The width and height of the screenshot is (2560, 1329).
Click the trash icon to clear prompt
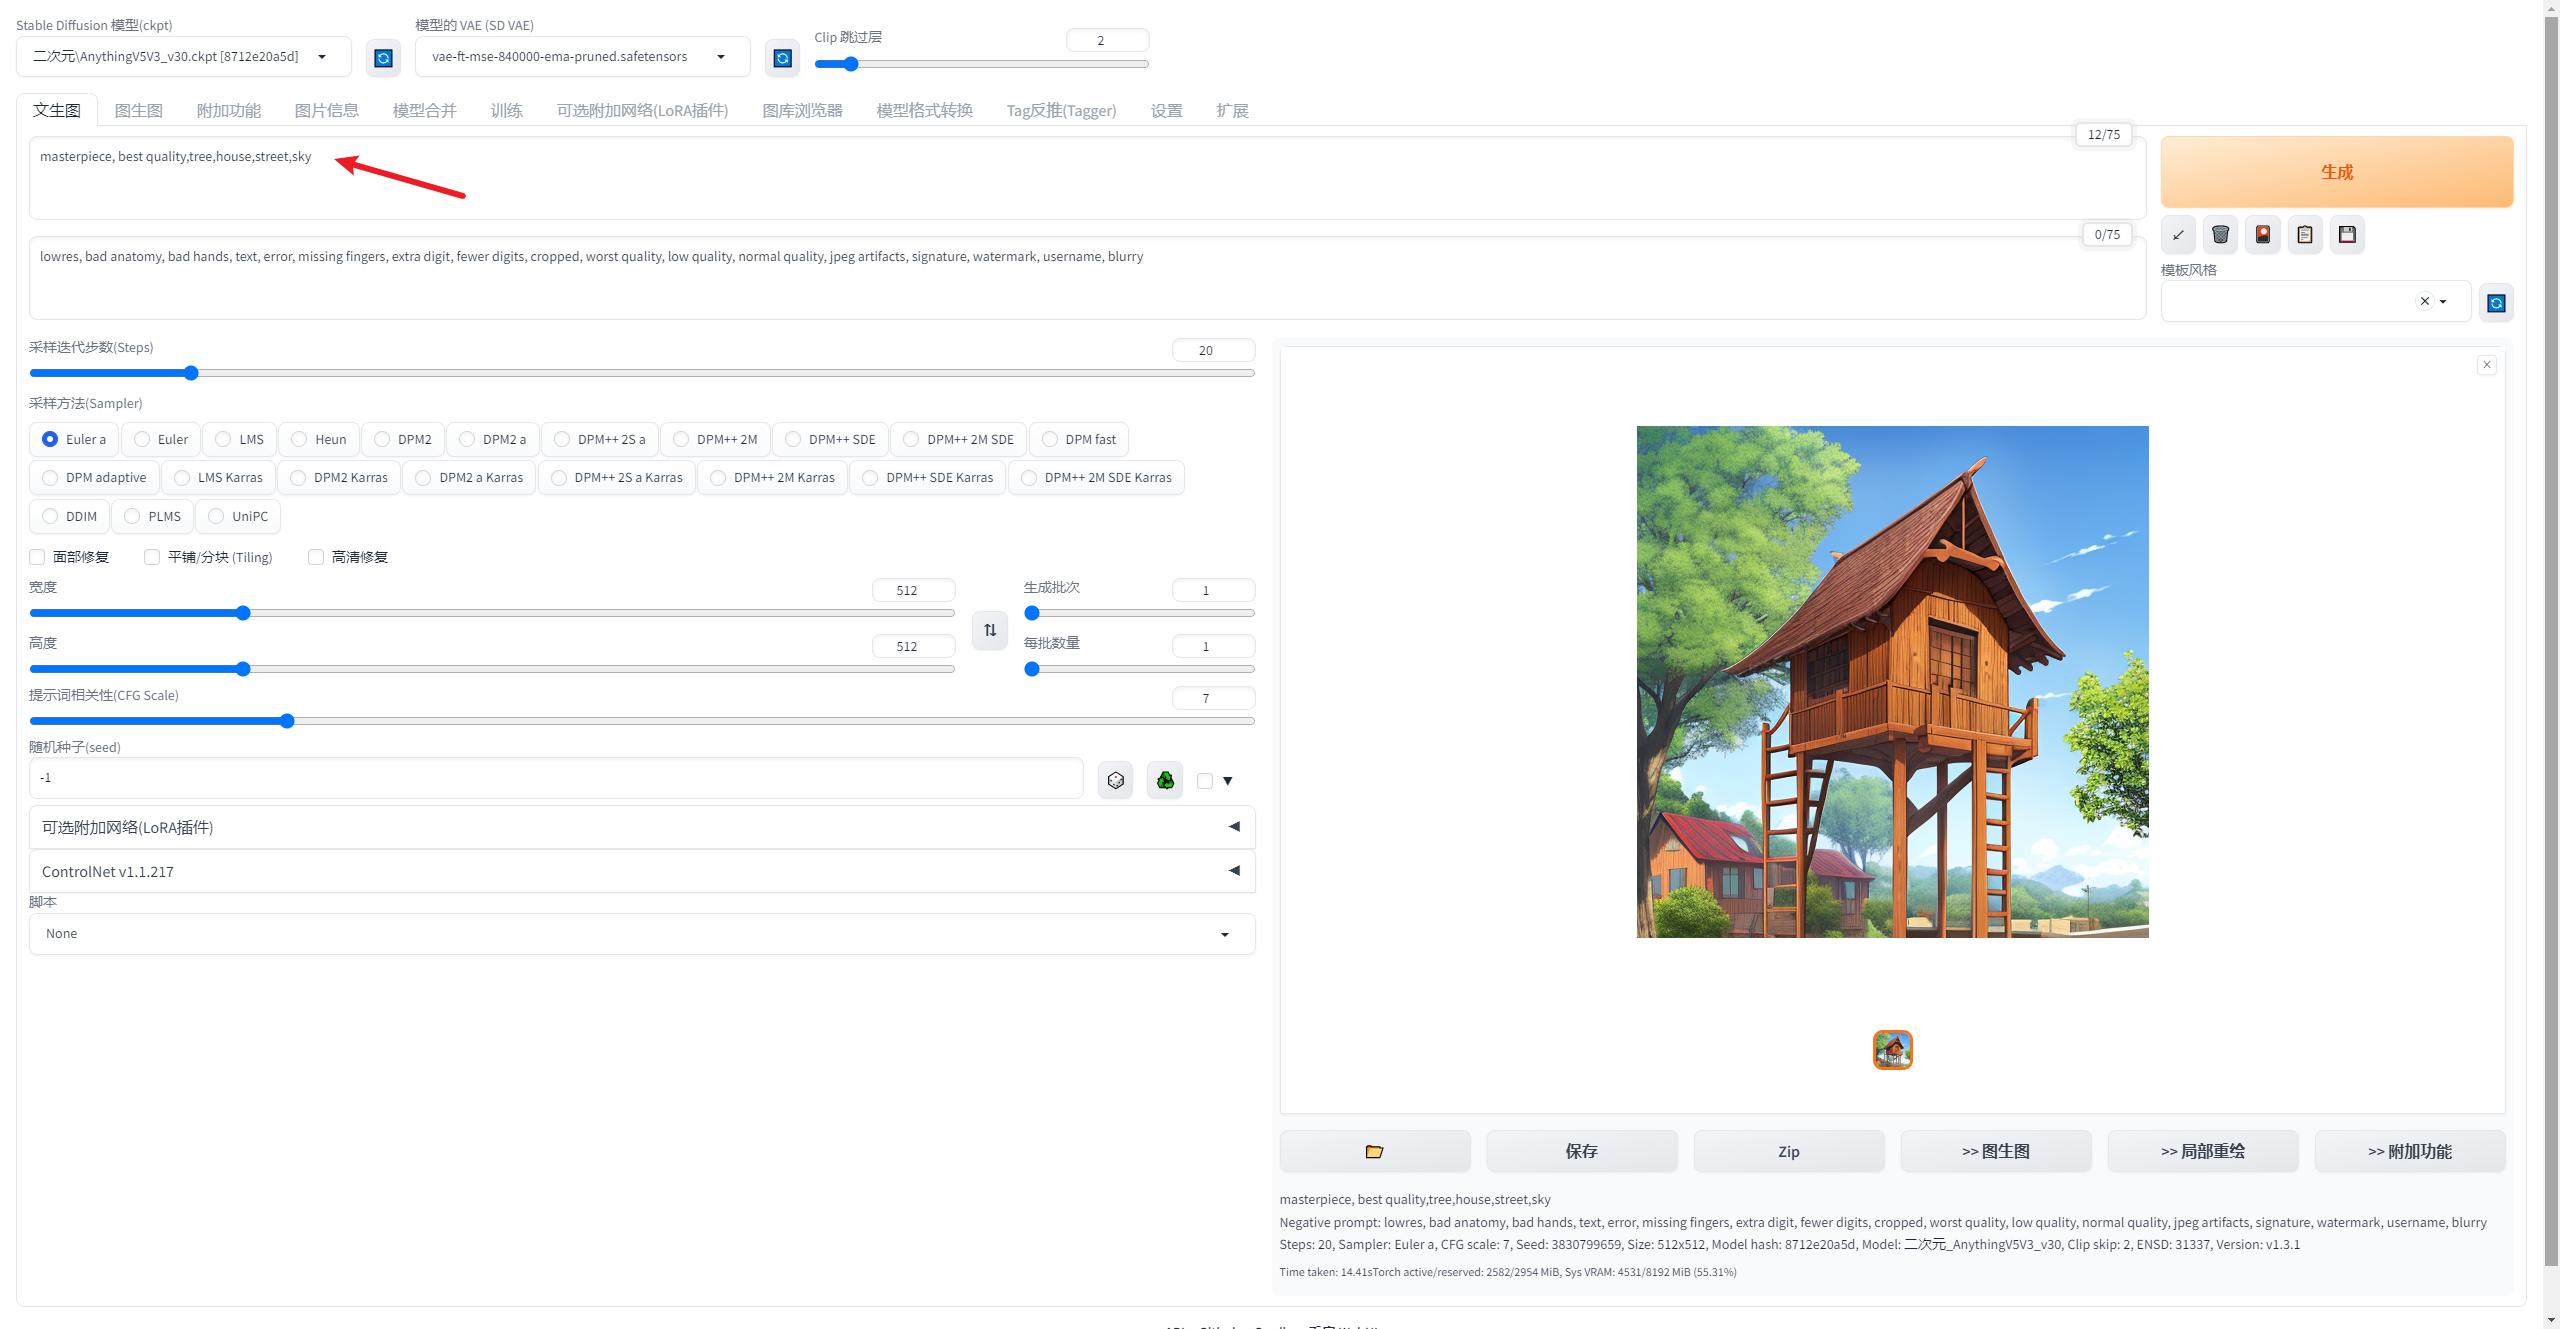click(2220, 235)
